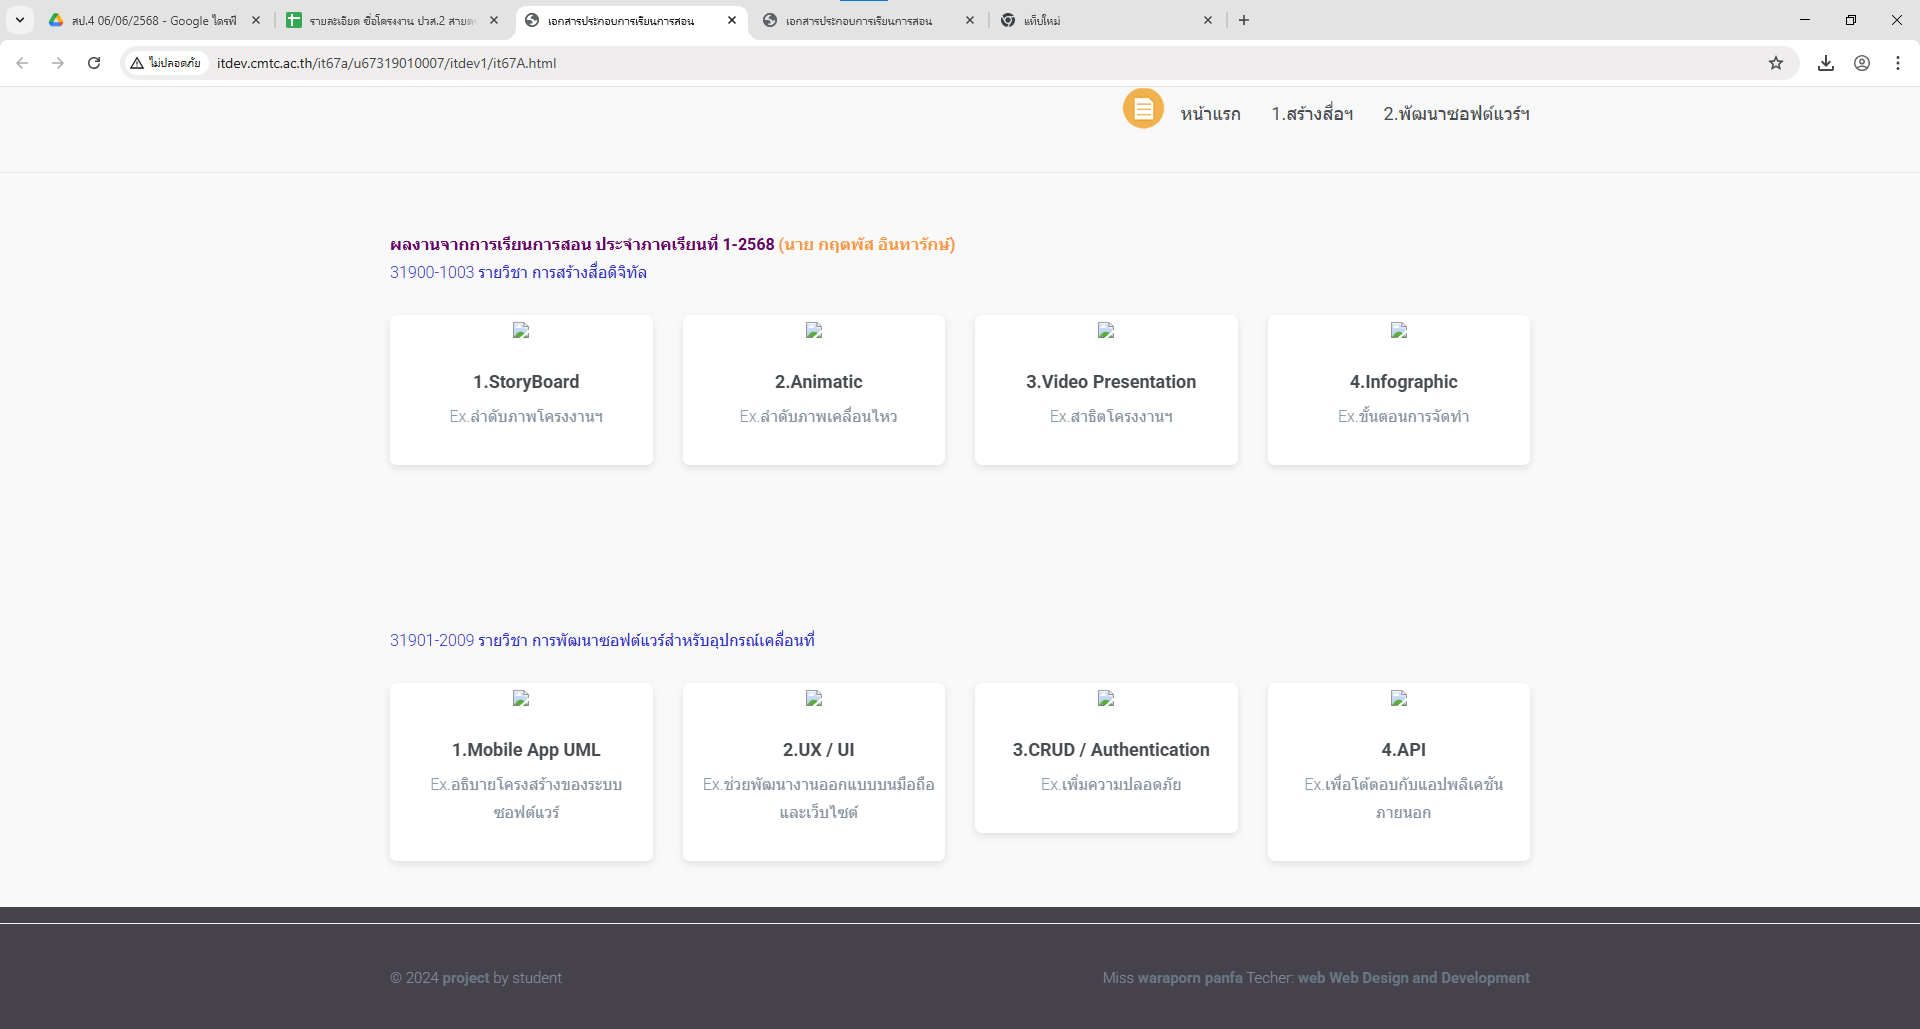Click the 2.UX / UI card image

(814, 699)
